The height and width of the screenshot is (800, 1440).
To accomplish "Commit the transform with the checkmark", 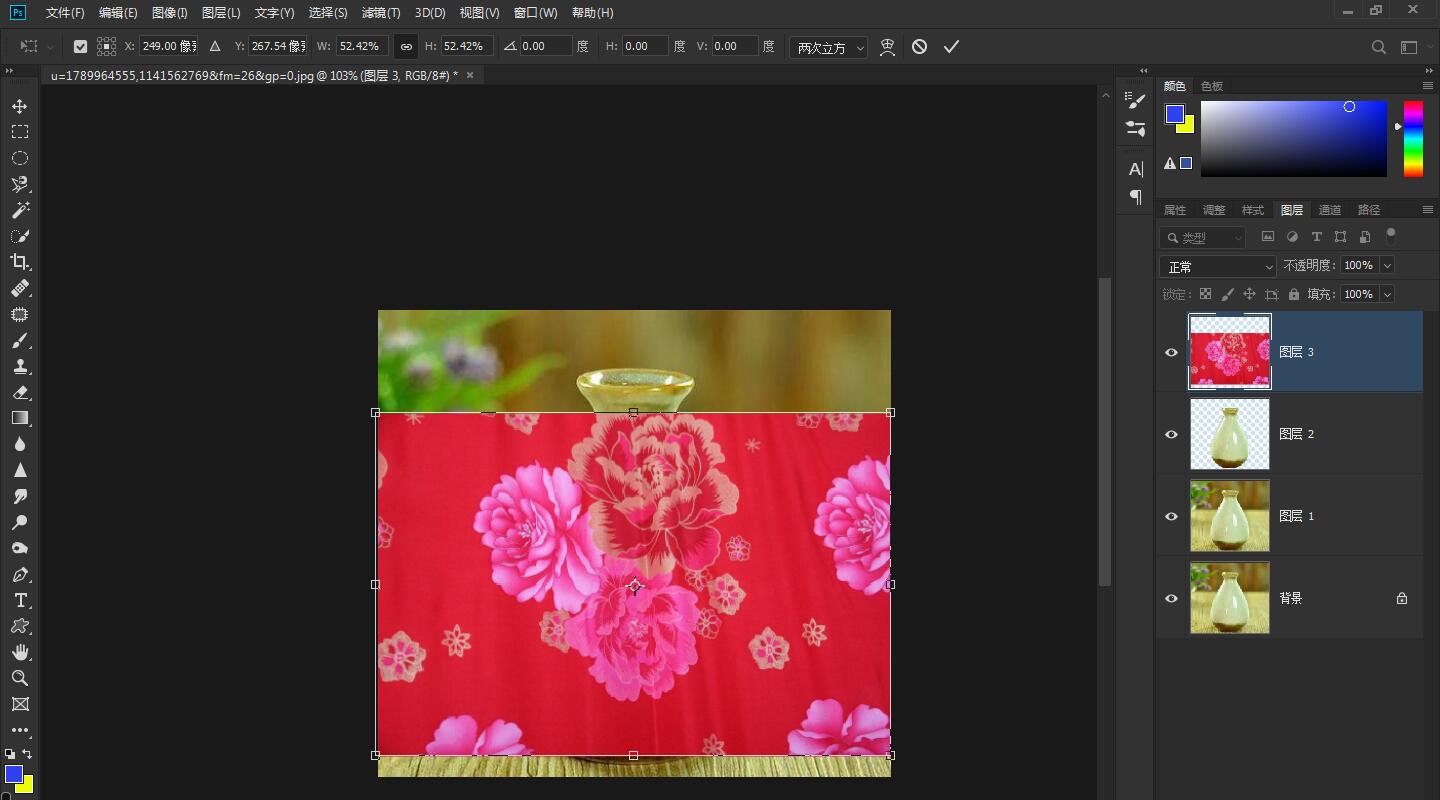I will coord(951,47).
